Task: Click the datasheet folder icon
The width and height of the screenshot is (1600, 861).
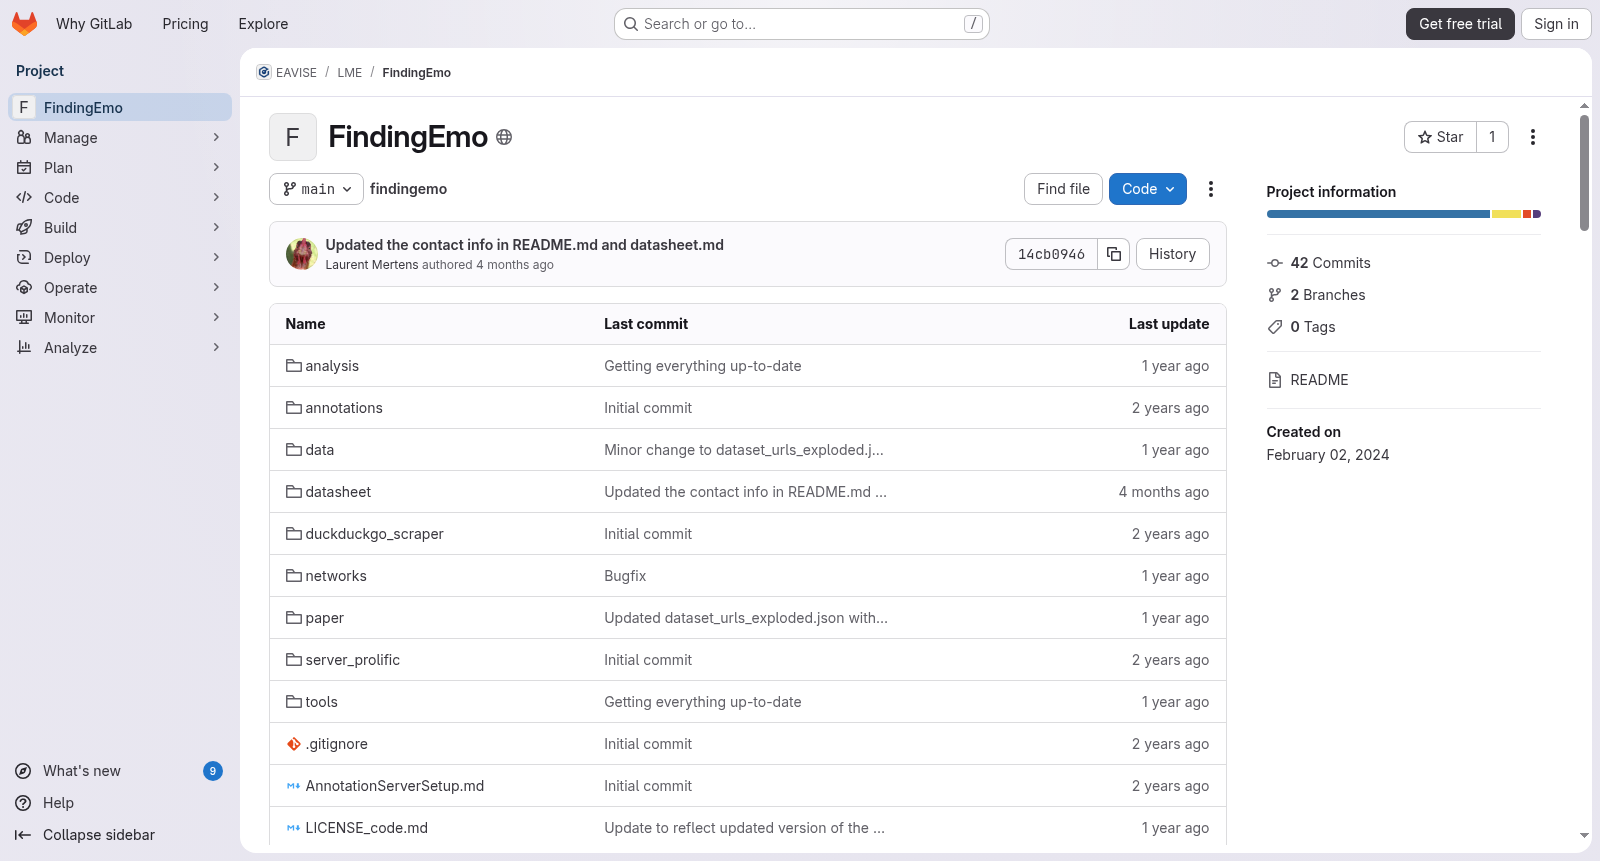Action: point(294,492)
